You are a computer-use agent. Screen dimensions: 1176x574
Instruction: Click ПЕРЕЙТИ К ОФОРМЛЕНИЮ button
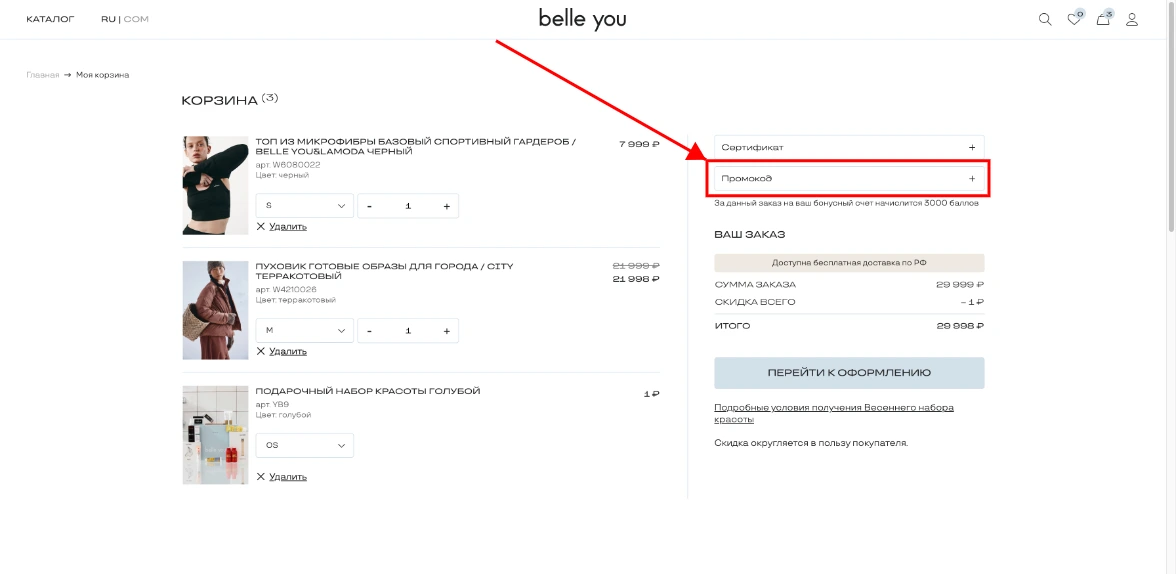tap(849, 373)
